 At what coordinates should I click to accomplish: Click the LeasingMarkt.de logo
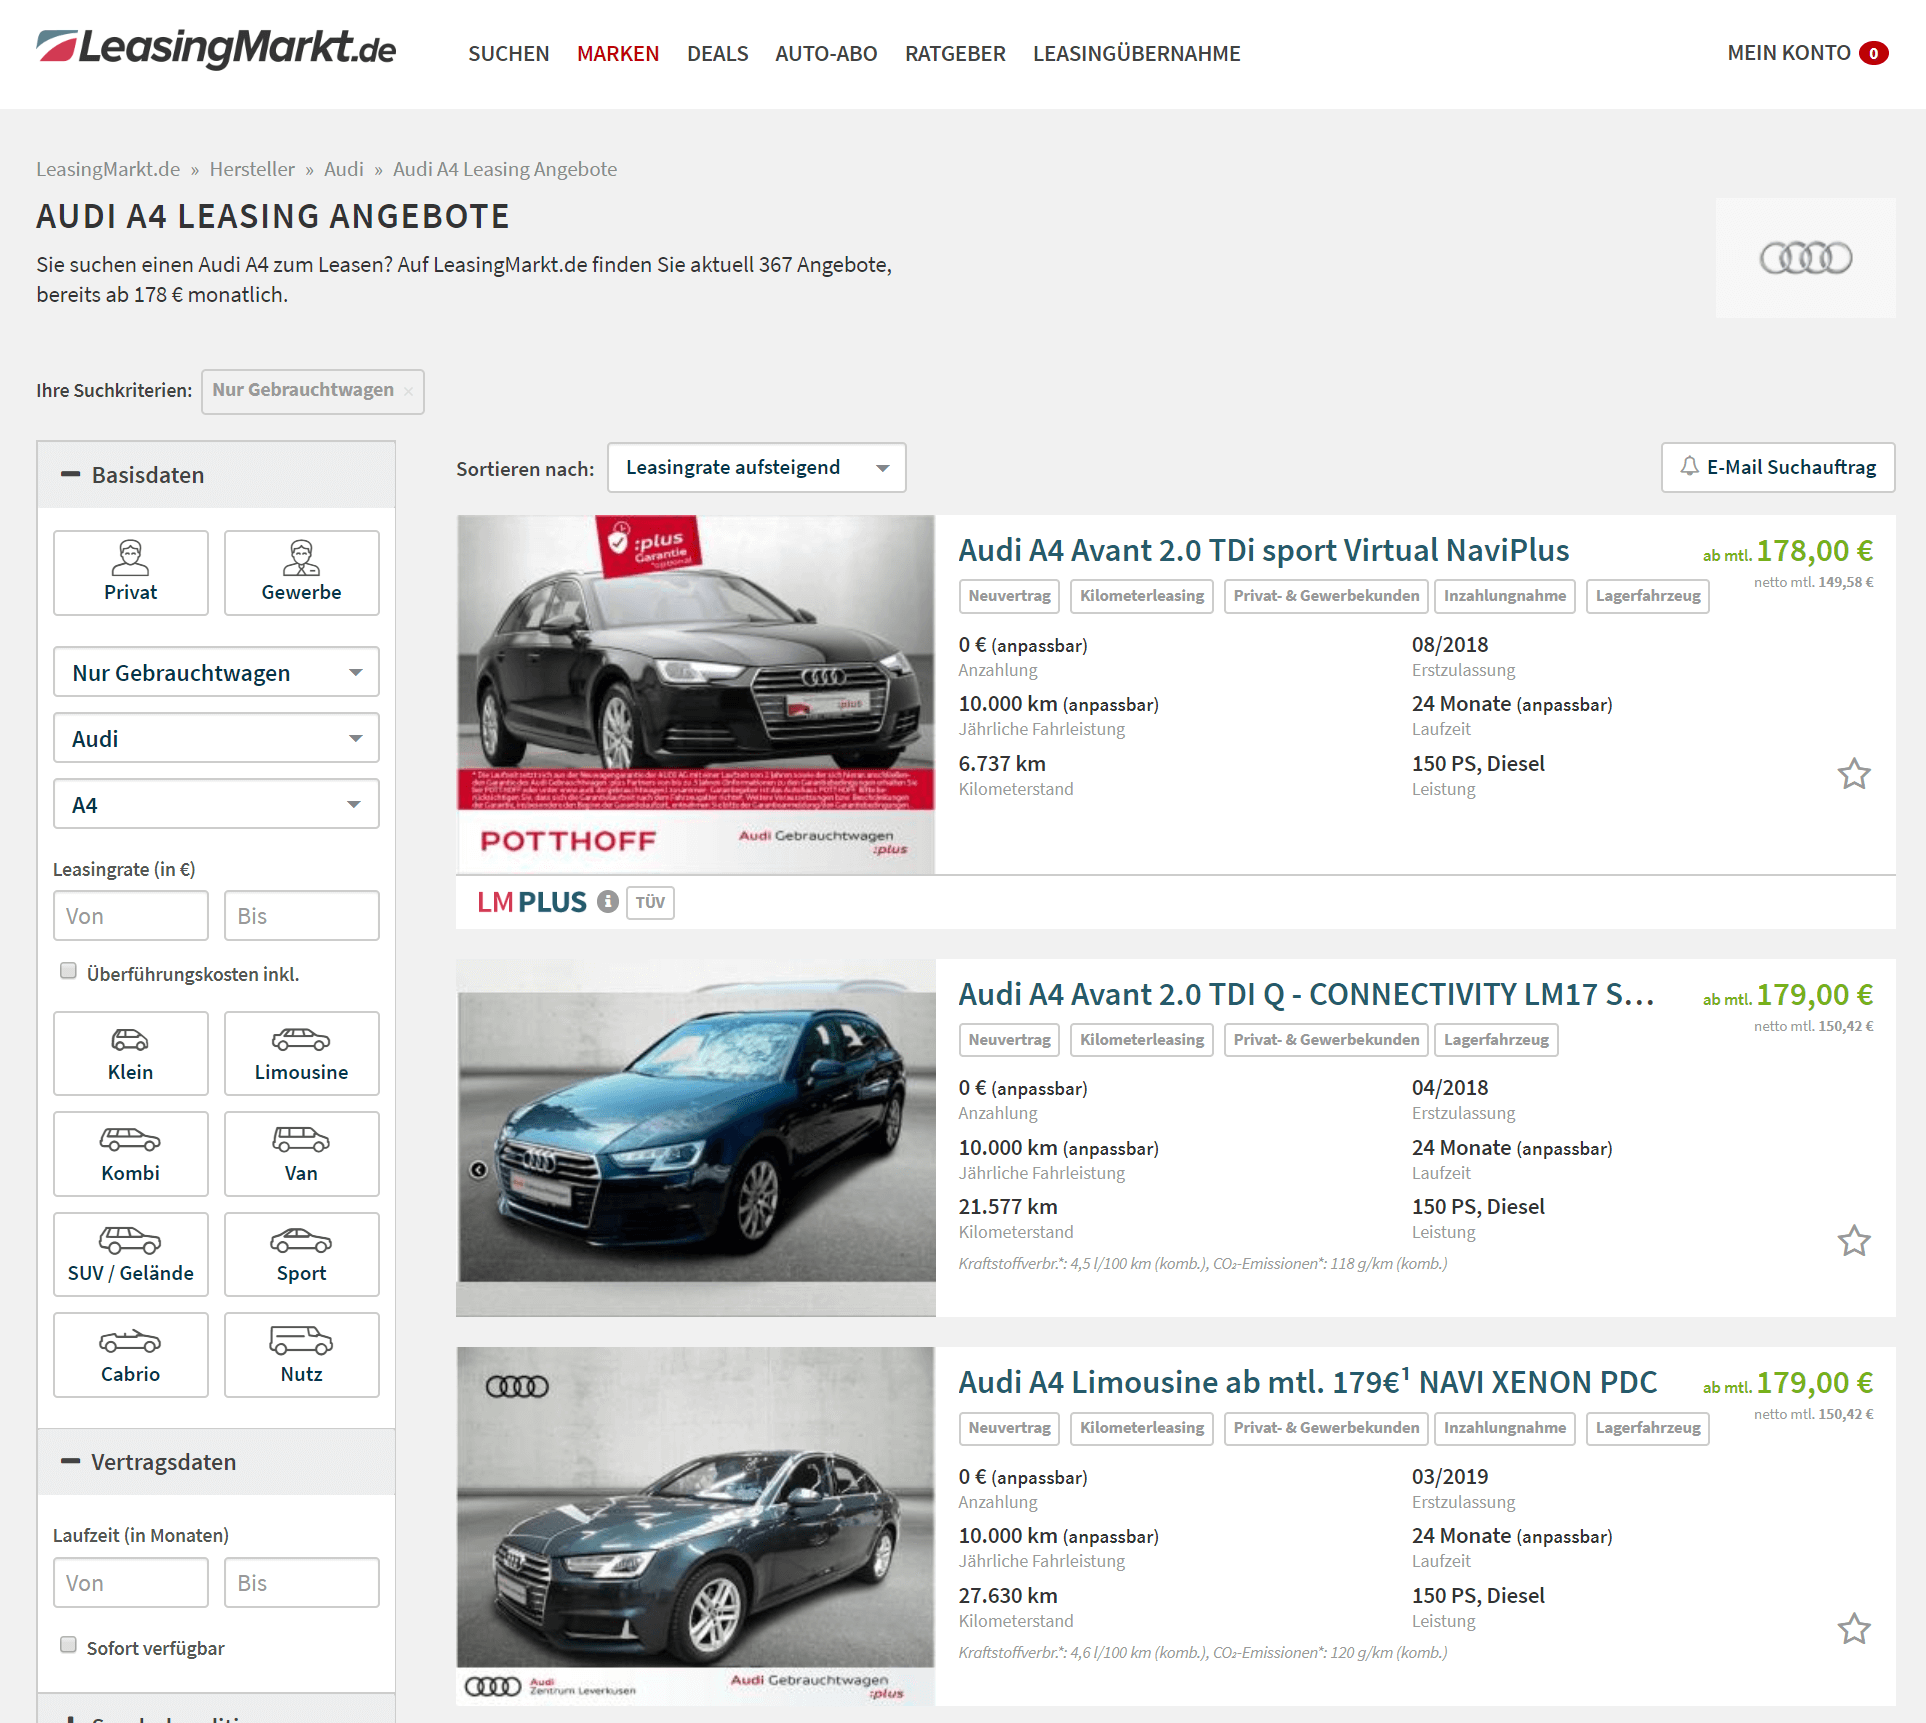(x=216, y=49)
